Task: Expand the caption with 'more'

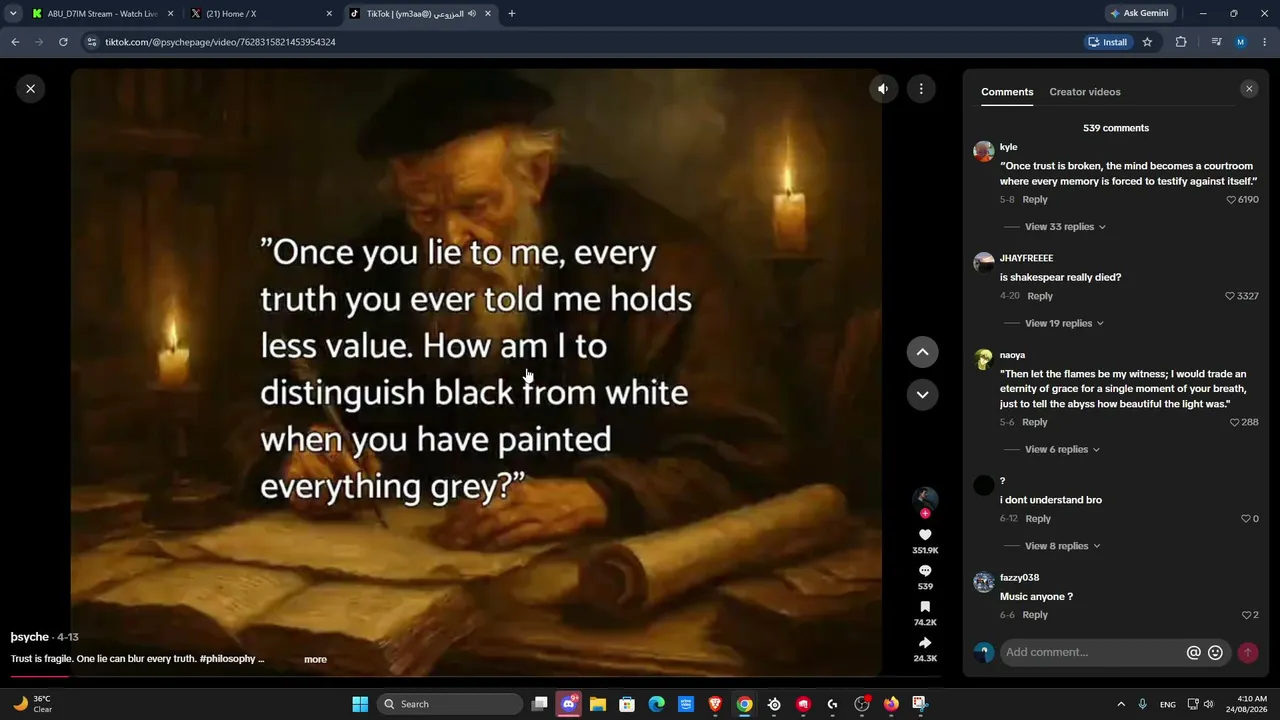Action: (x=315, y=660)
